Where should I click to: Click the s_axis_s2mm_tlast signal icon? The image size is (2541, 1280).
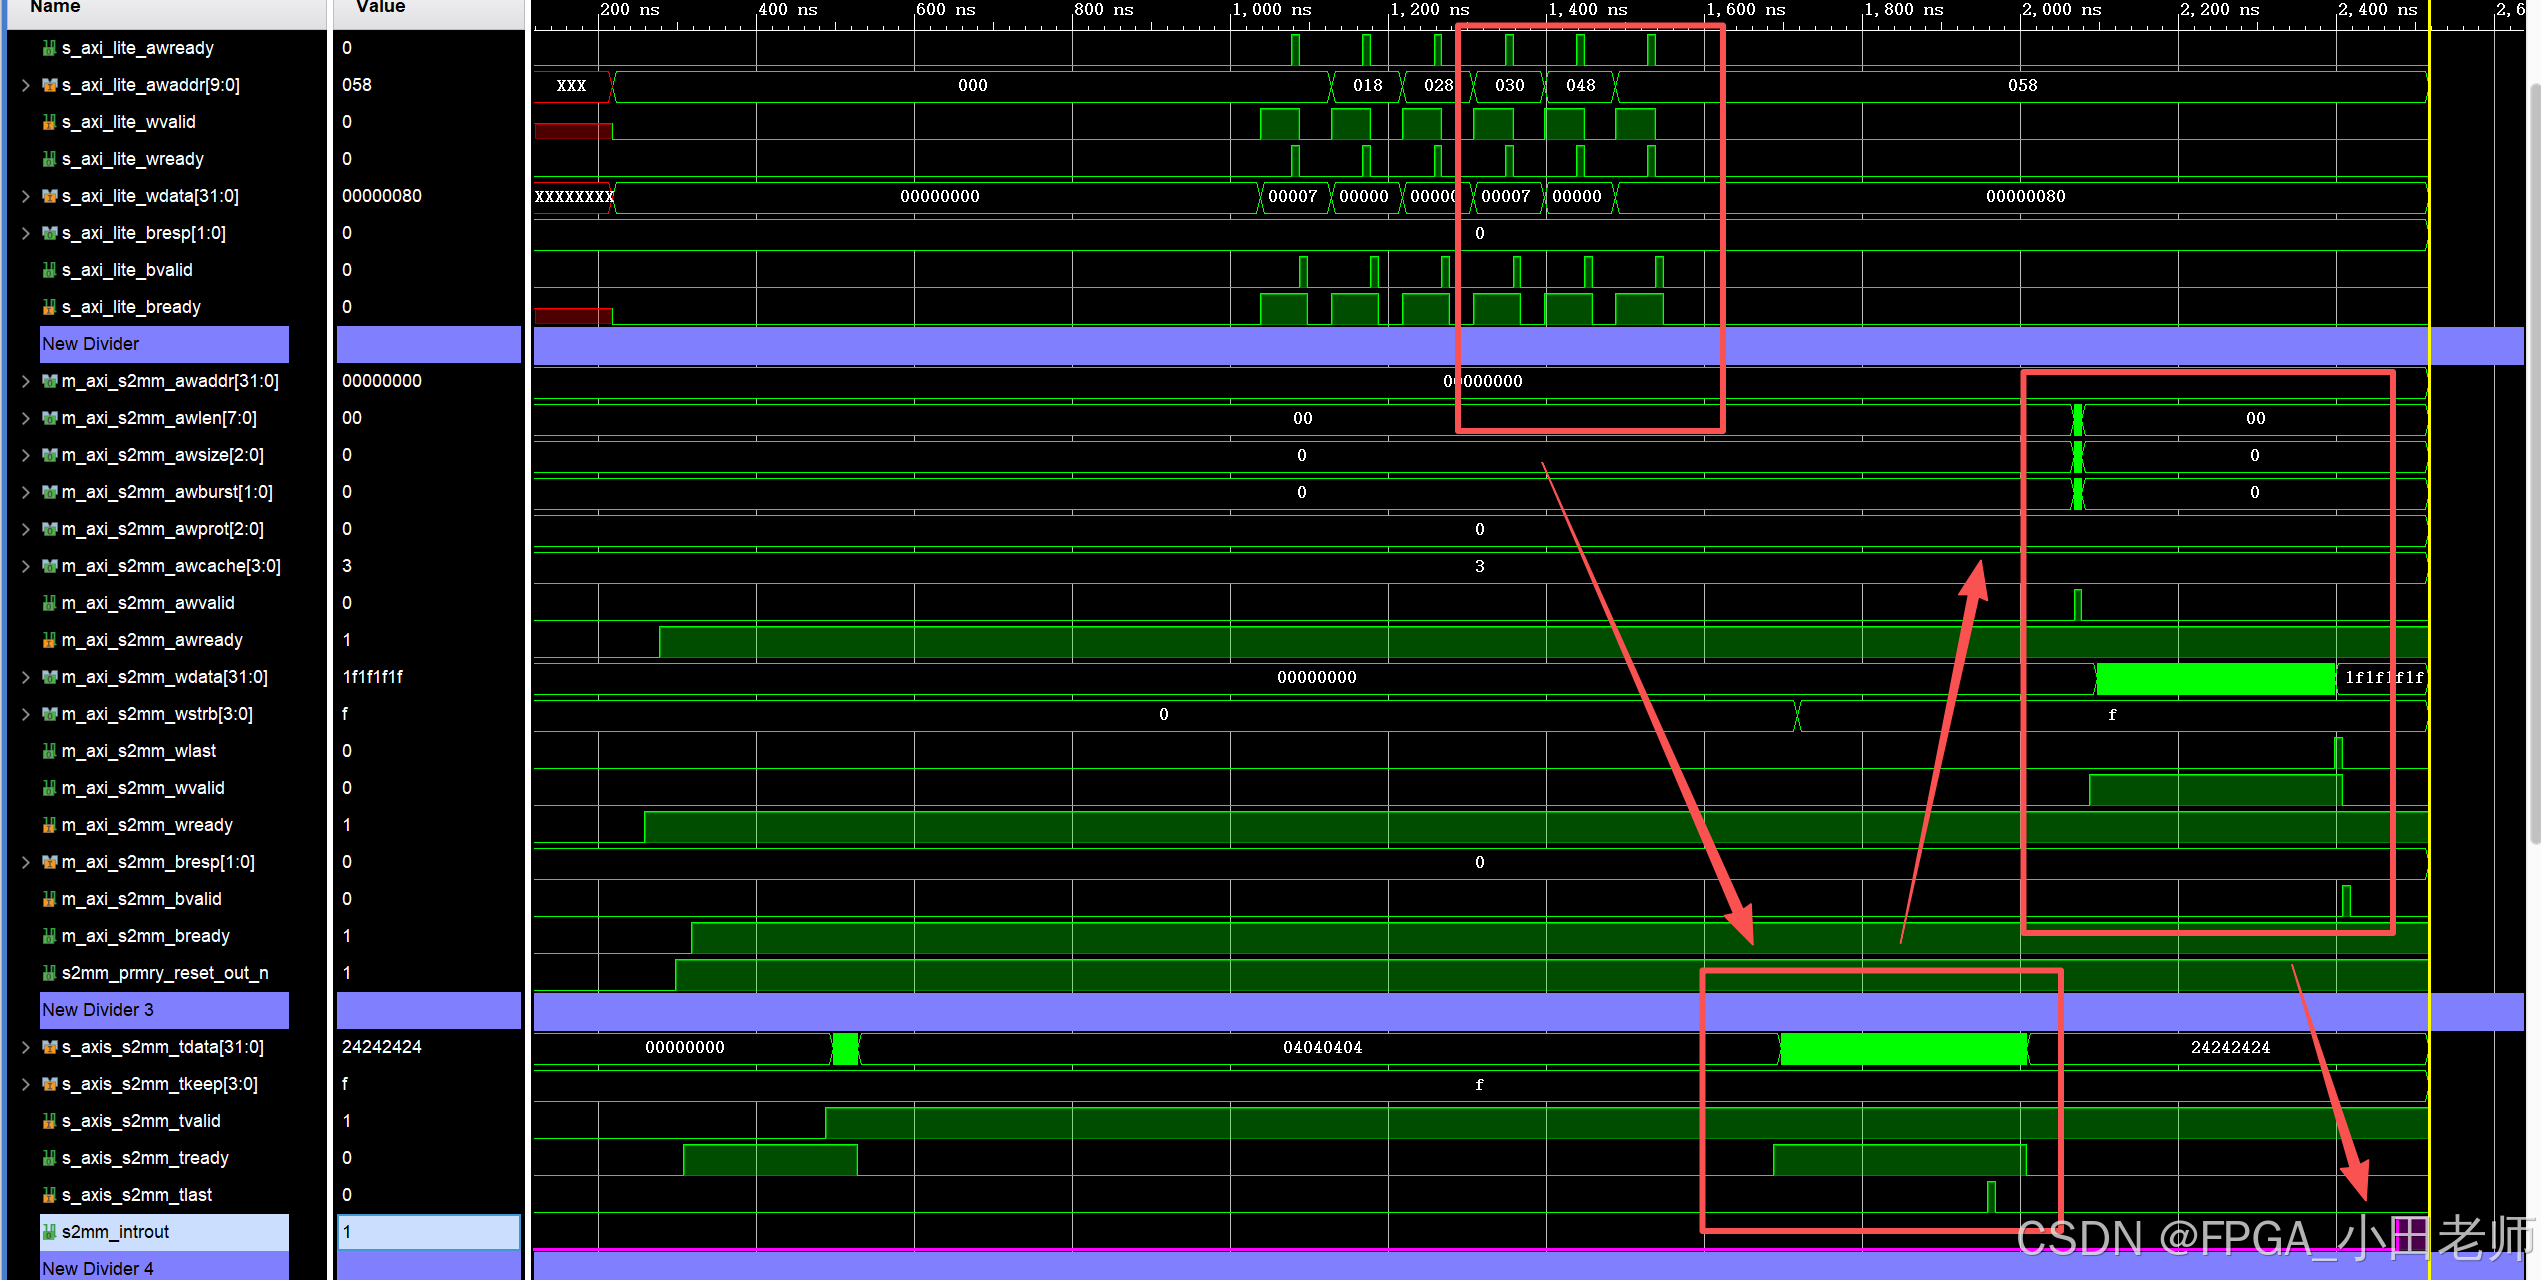(x=49, y=1195)
